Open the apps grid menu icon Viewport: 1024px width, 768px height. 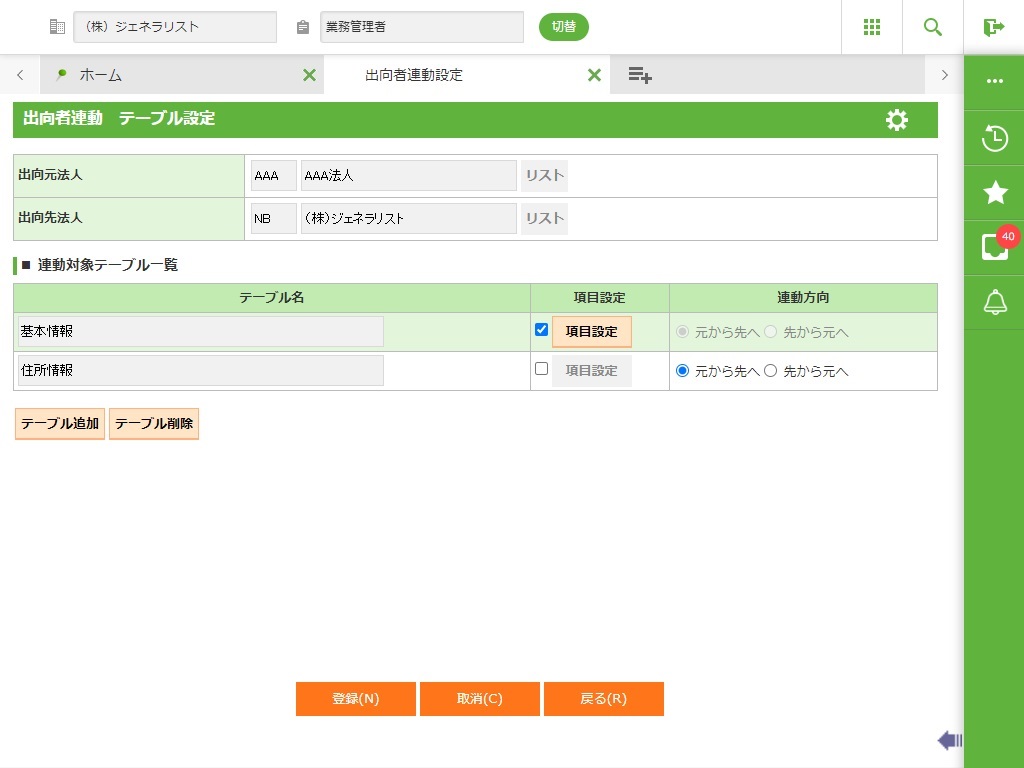[871, 27]
